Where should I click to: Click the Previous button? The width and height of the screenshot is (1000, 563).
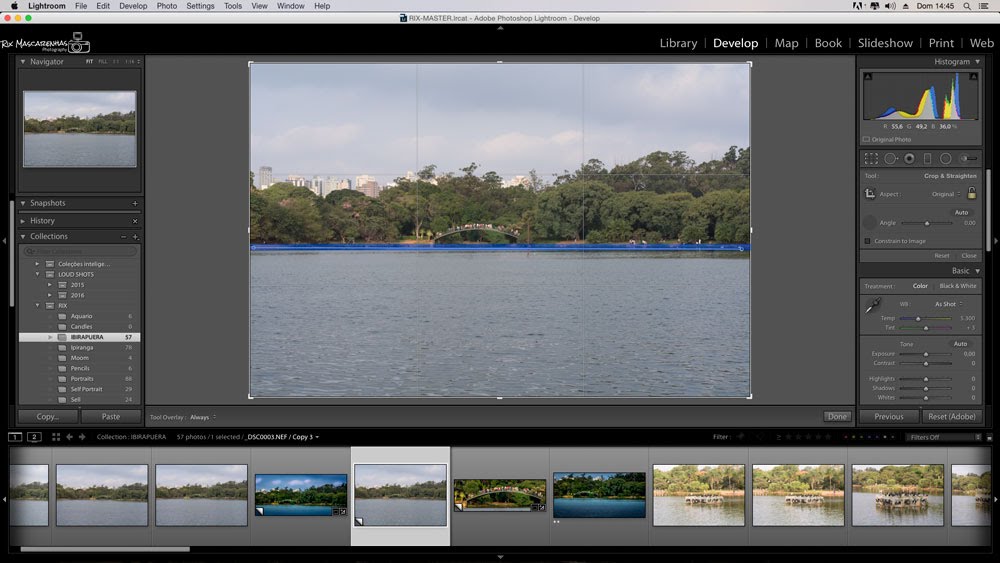[889, 417]
